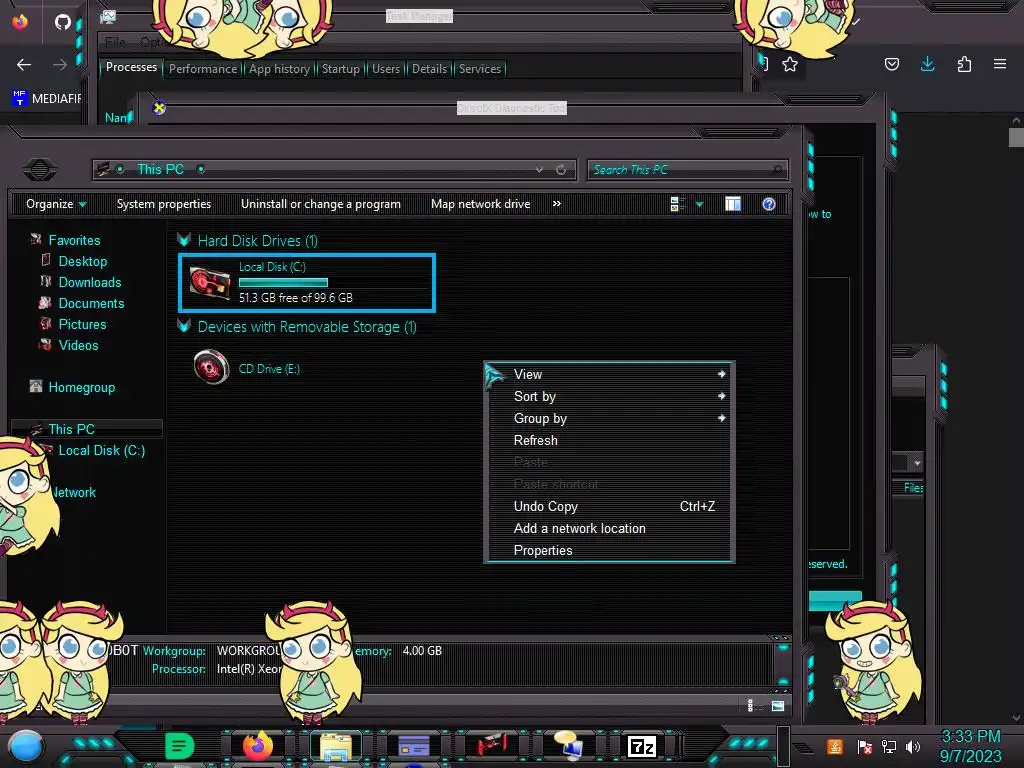Bookmark this page star icon

point(790,64)
